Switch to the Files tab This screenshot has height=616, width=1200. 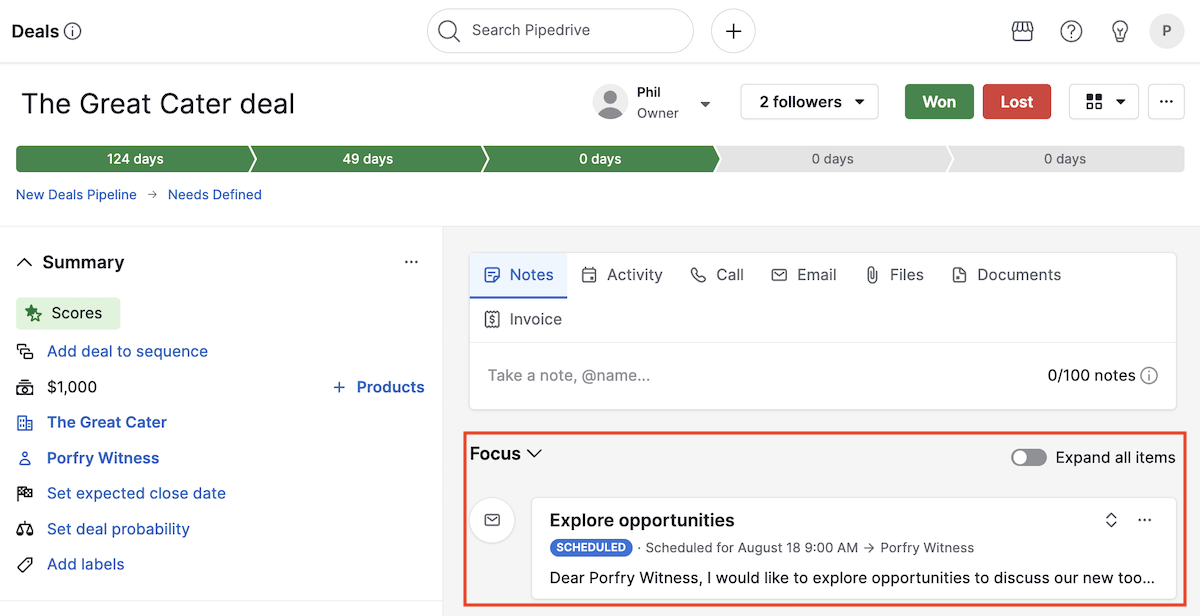894,275
